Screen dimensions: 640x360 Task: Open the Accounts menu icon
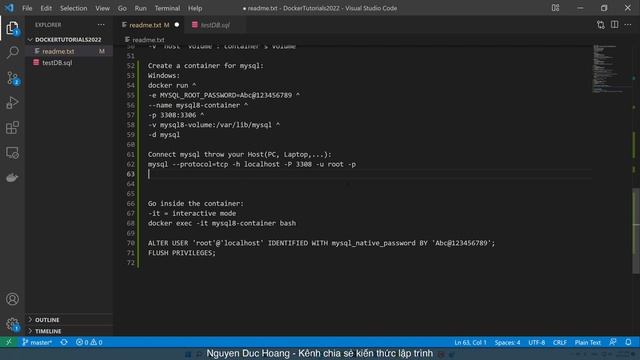12,299
